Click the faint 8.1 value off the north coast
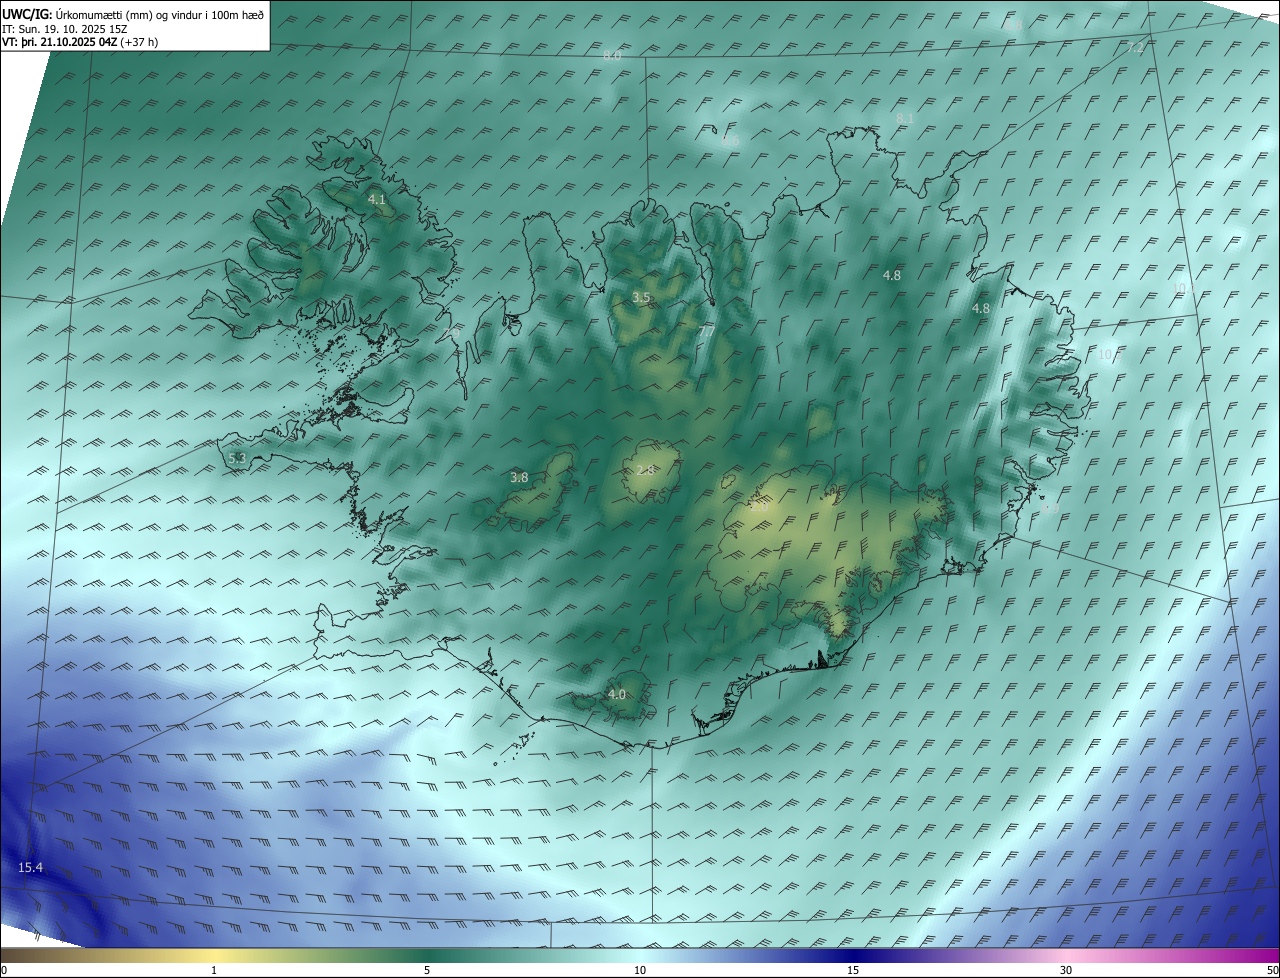The width and height of the screenshot is (1280, 978). pyautogui.click(x=905, y=118)
